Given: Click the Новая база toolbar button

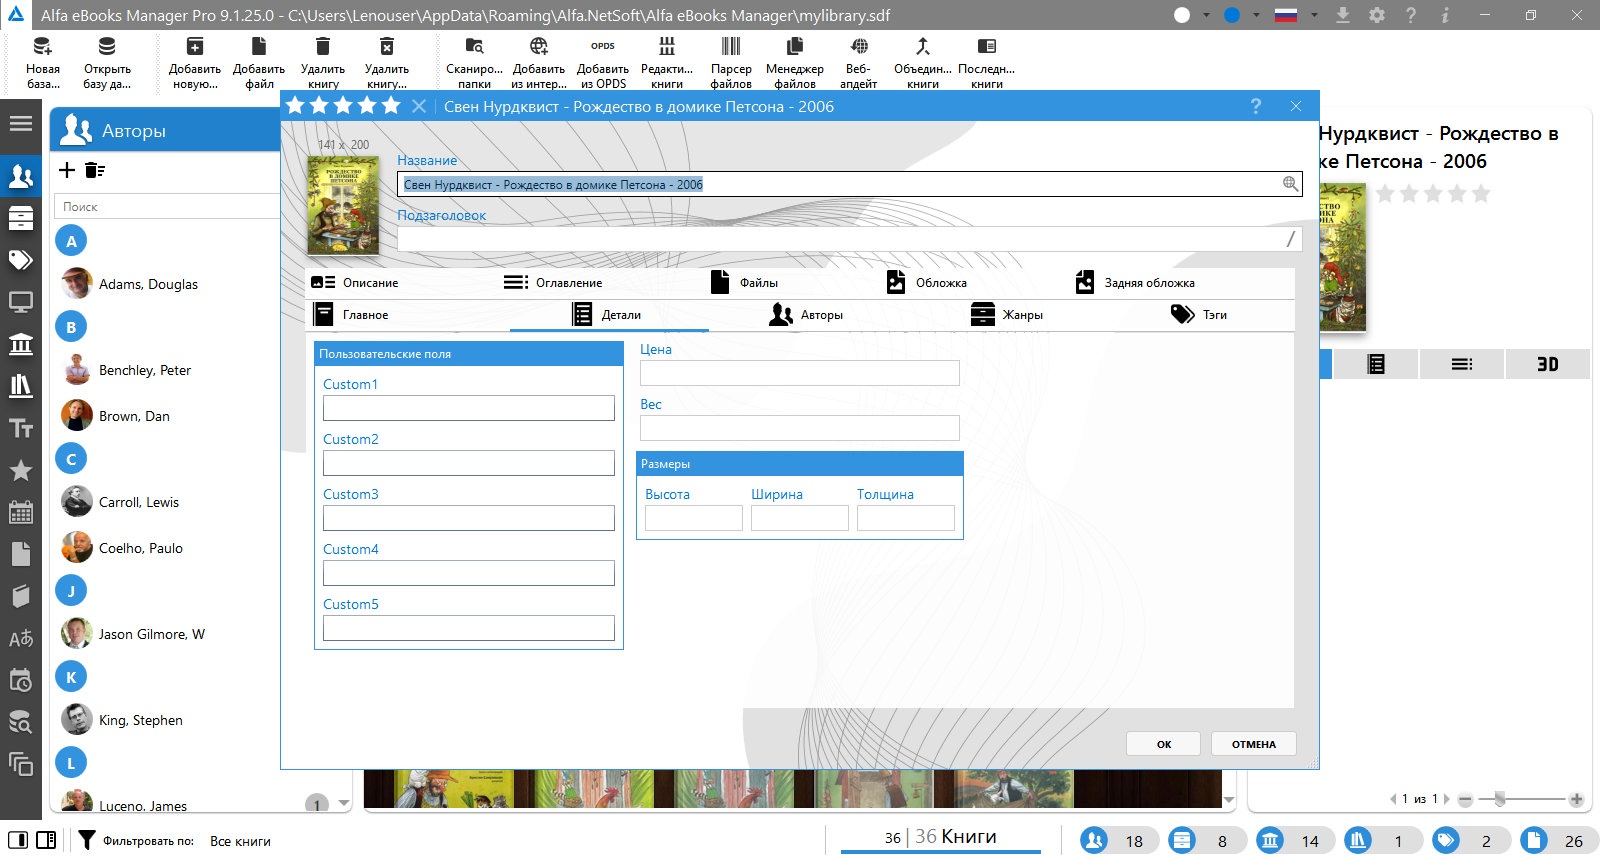Looking at the screenshot, I should (43, 62).
